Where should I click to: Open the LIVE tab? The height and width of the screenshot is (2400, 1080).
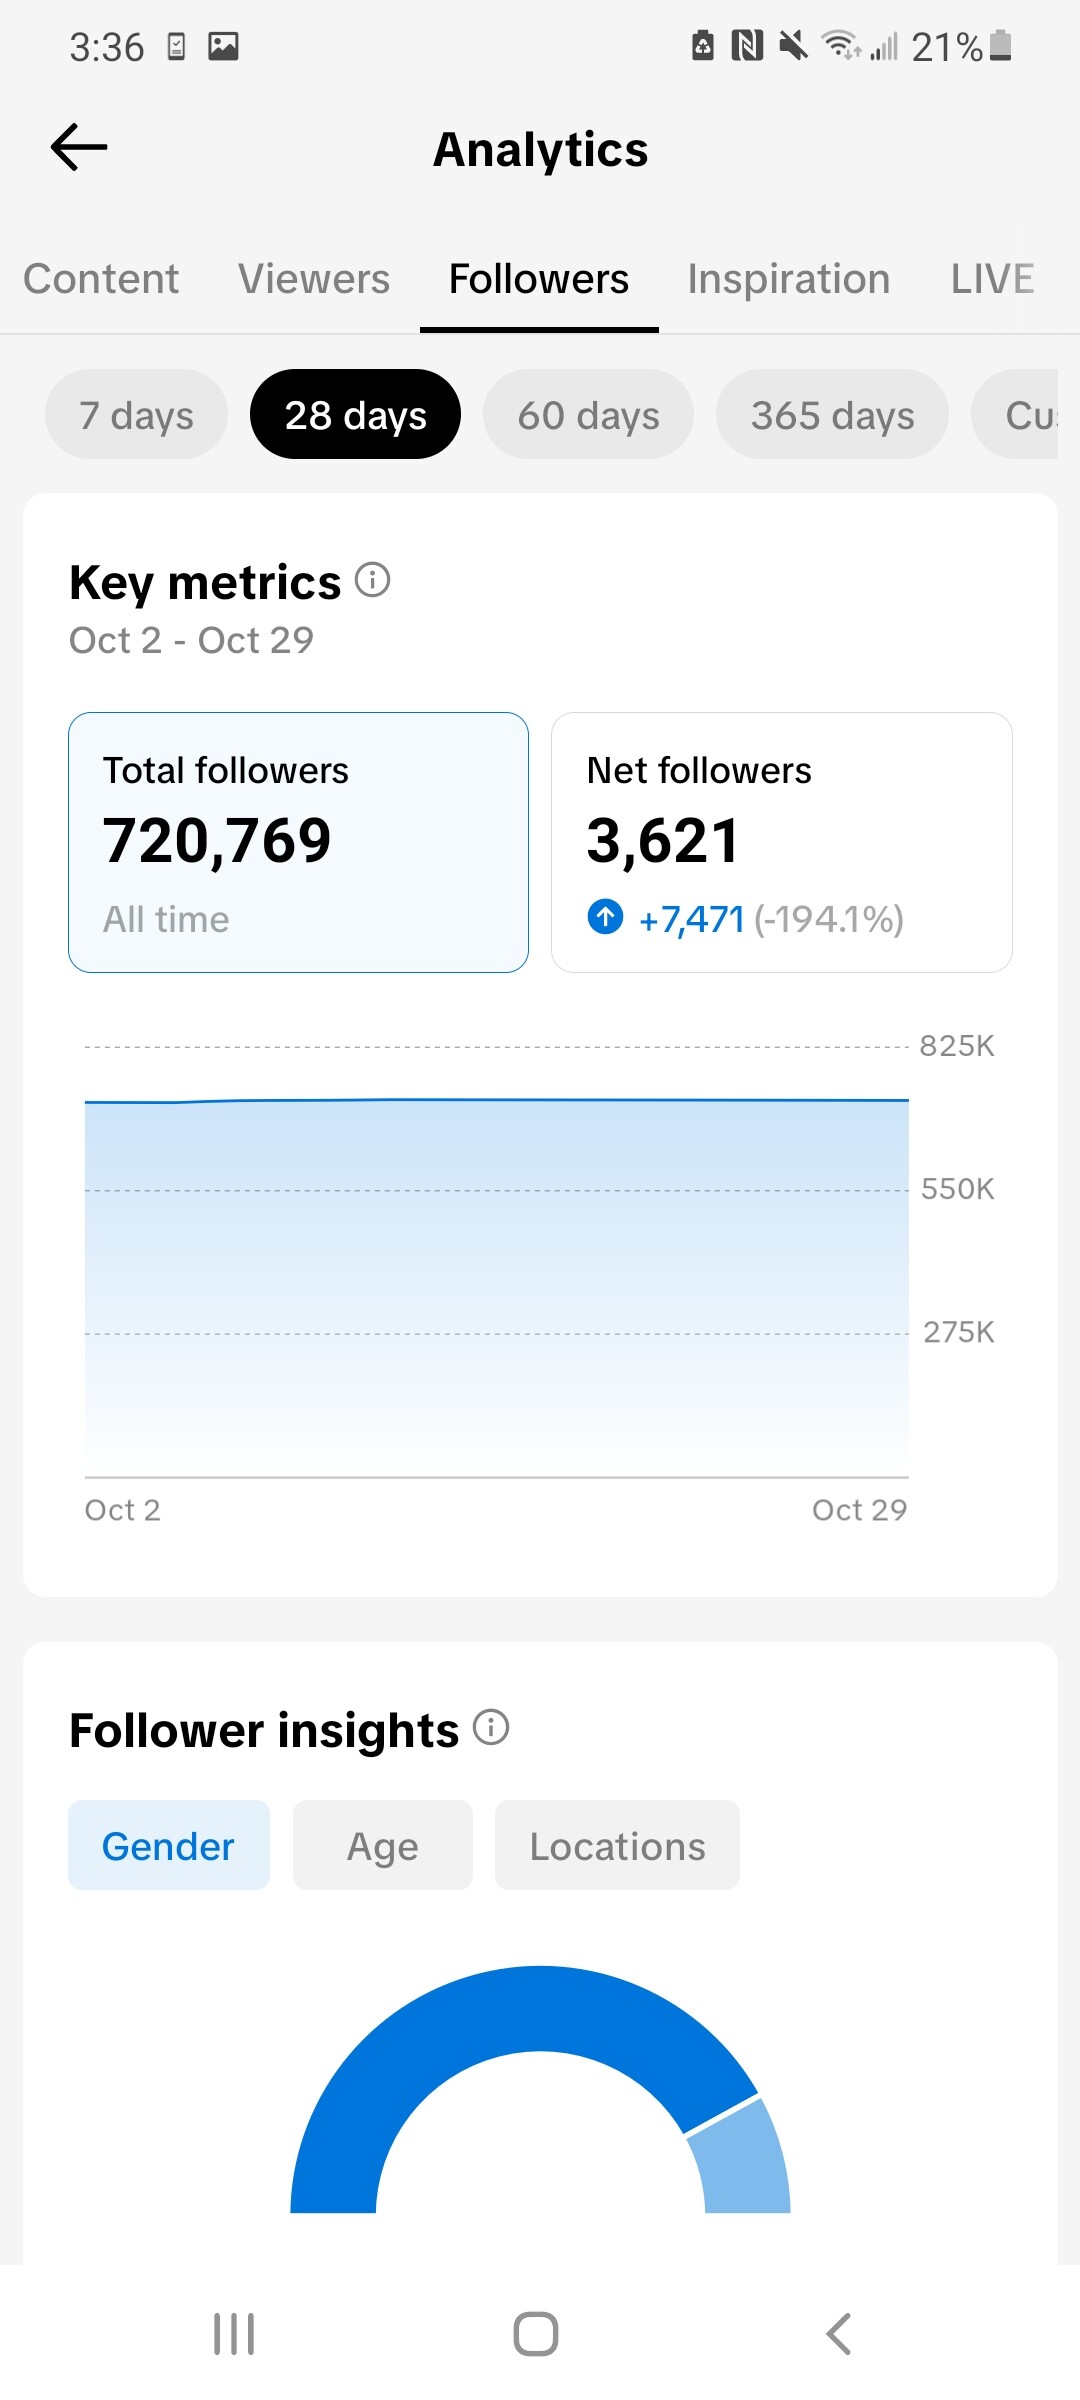(x=992, y=279)
